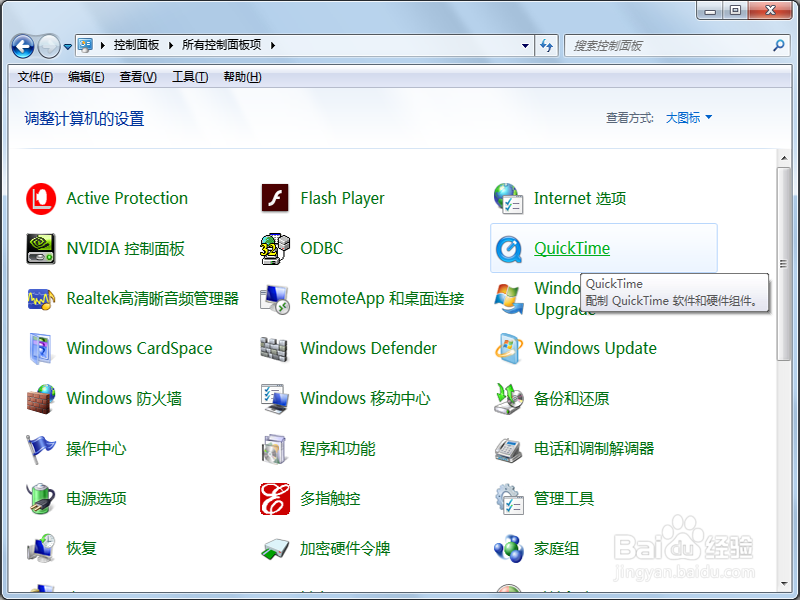This screenshot has height=600, width=800.
Task: Click the 备份和还原 link text
Action: pyautogui.click(x=571, y=398)
